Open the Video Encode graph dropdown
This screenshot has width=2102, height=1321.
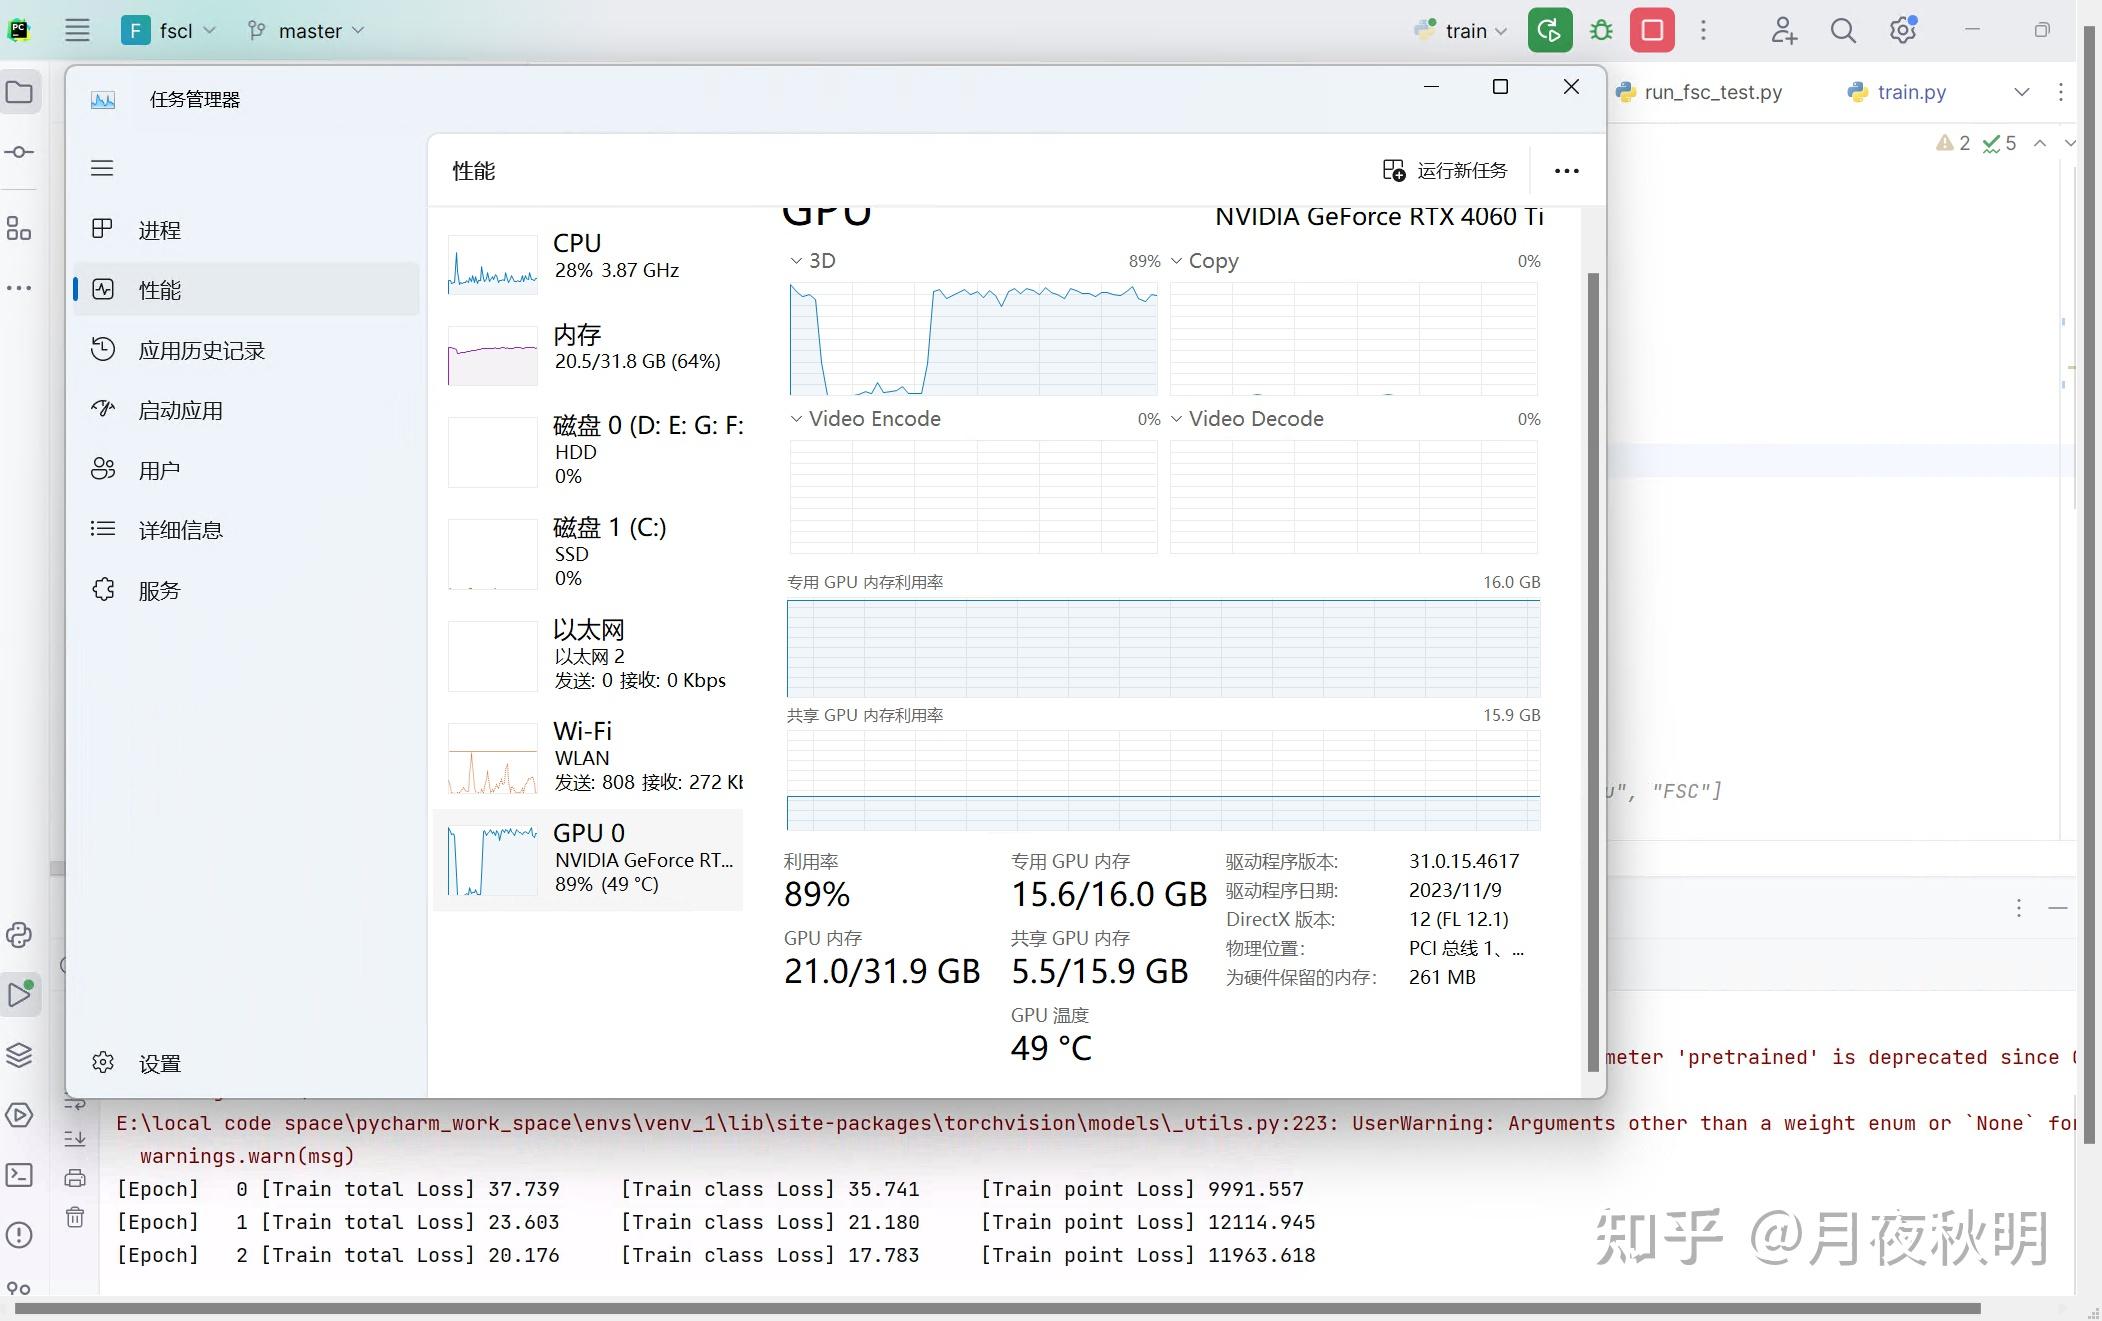click(x=865, y=419)
